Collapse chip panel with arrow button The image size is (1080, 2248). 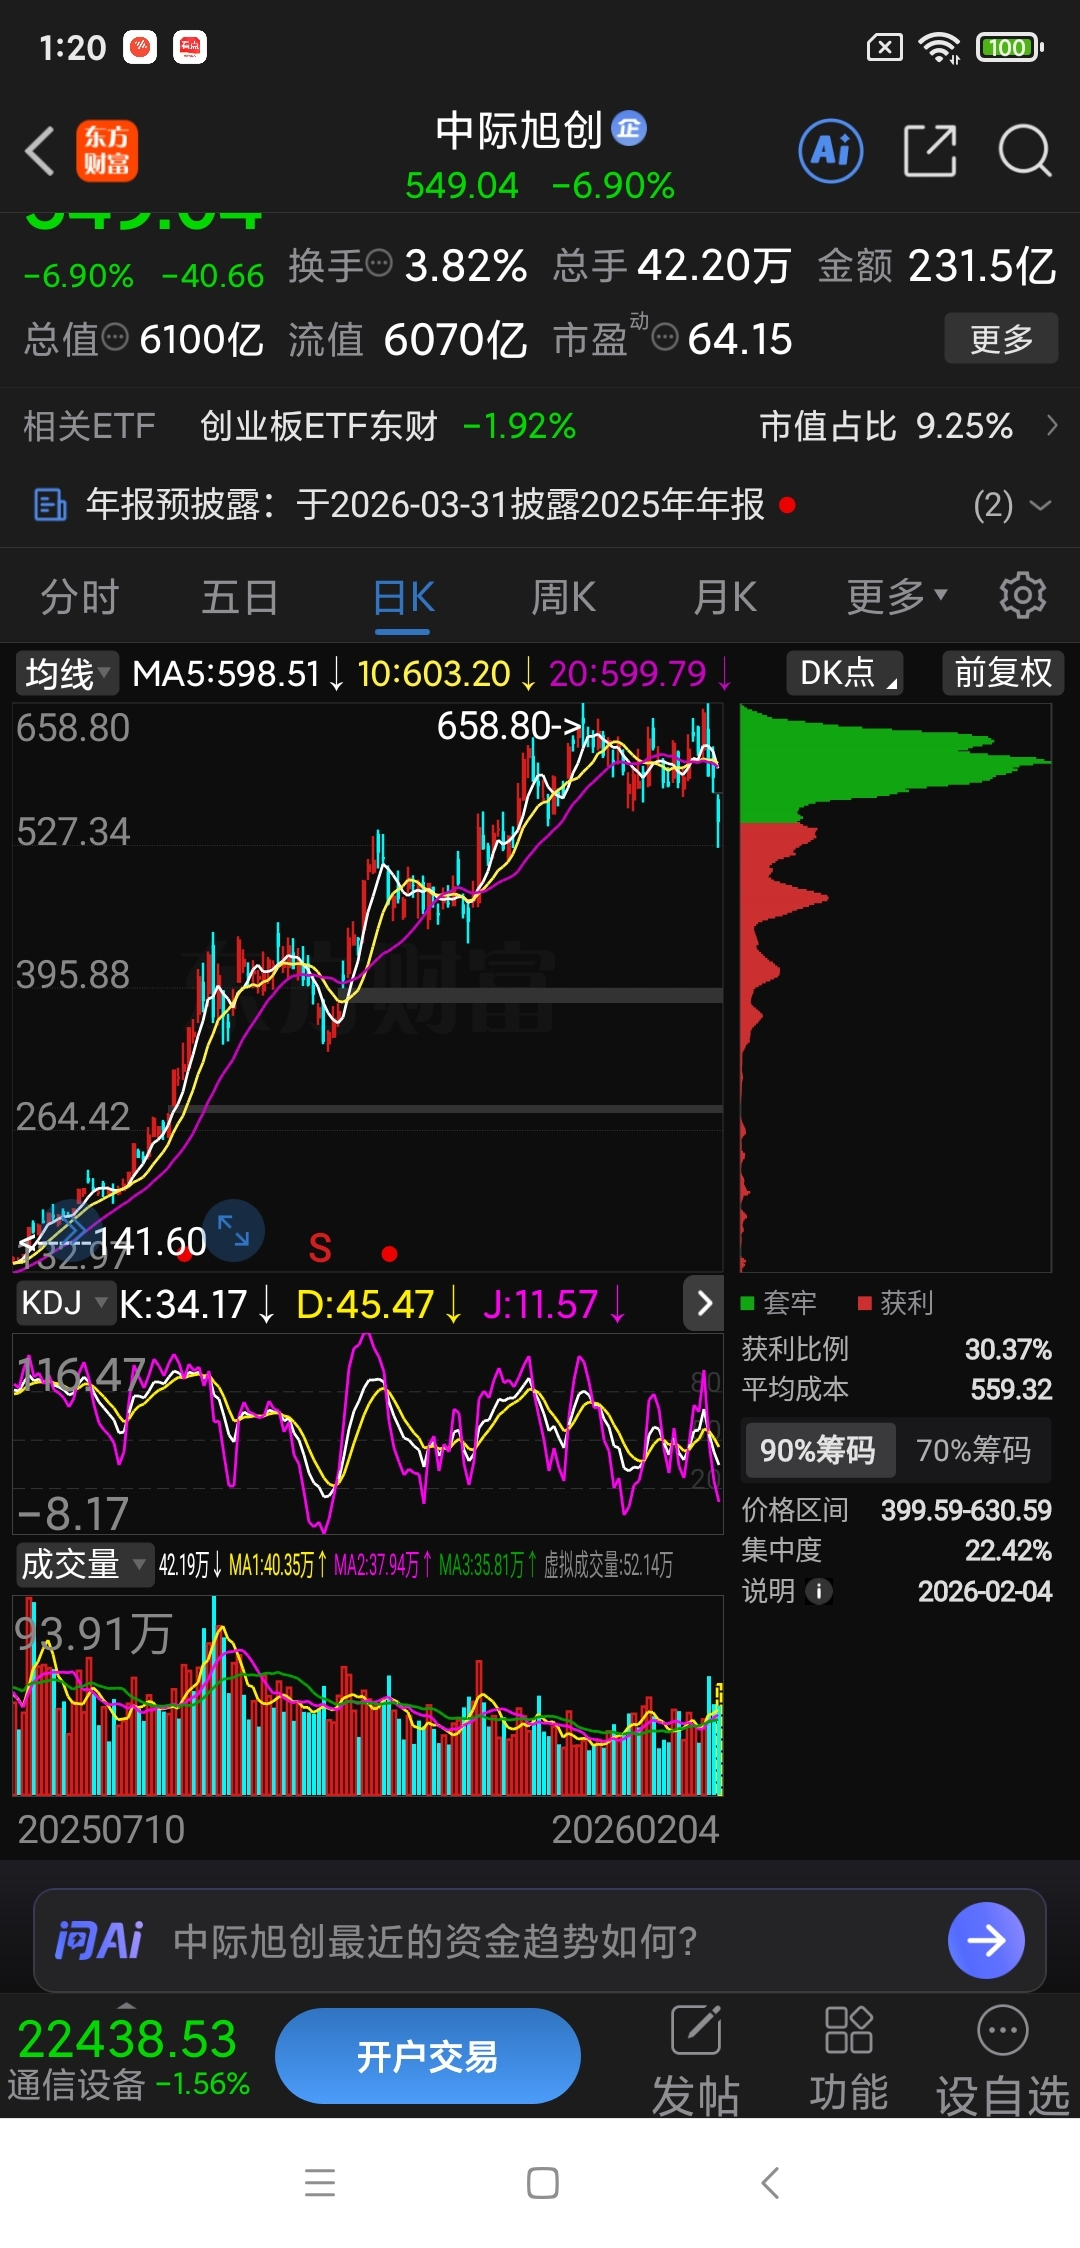[703, 1303]
